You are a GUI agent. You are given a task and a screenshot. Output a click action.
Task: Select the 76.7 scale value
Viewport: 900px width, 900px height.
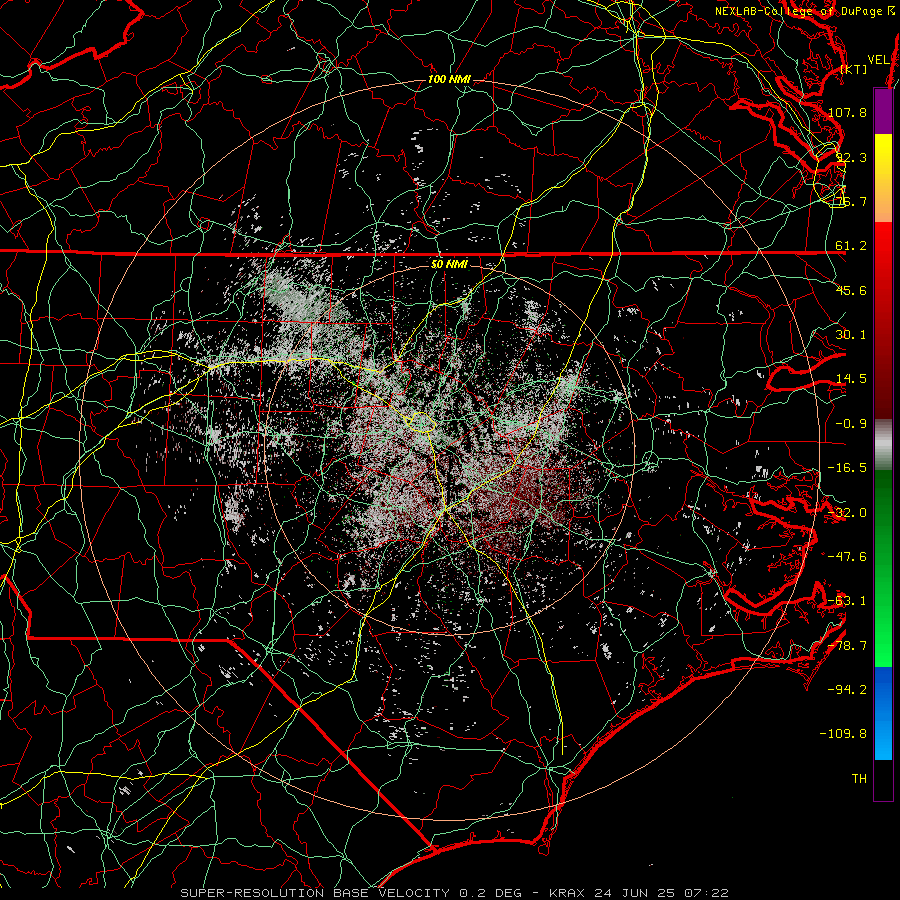tap(851, 201)
